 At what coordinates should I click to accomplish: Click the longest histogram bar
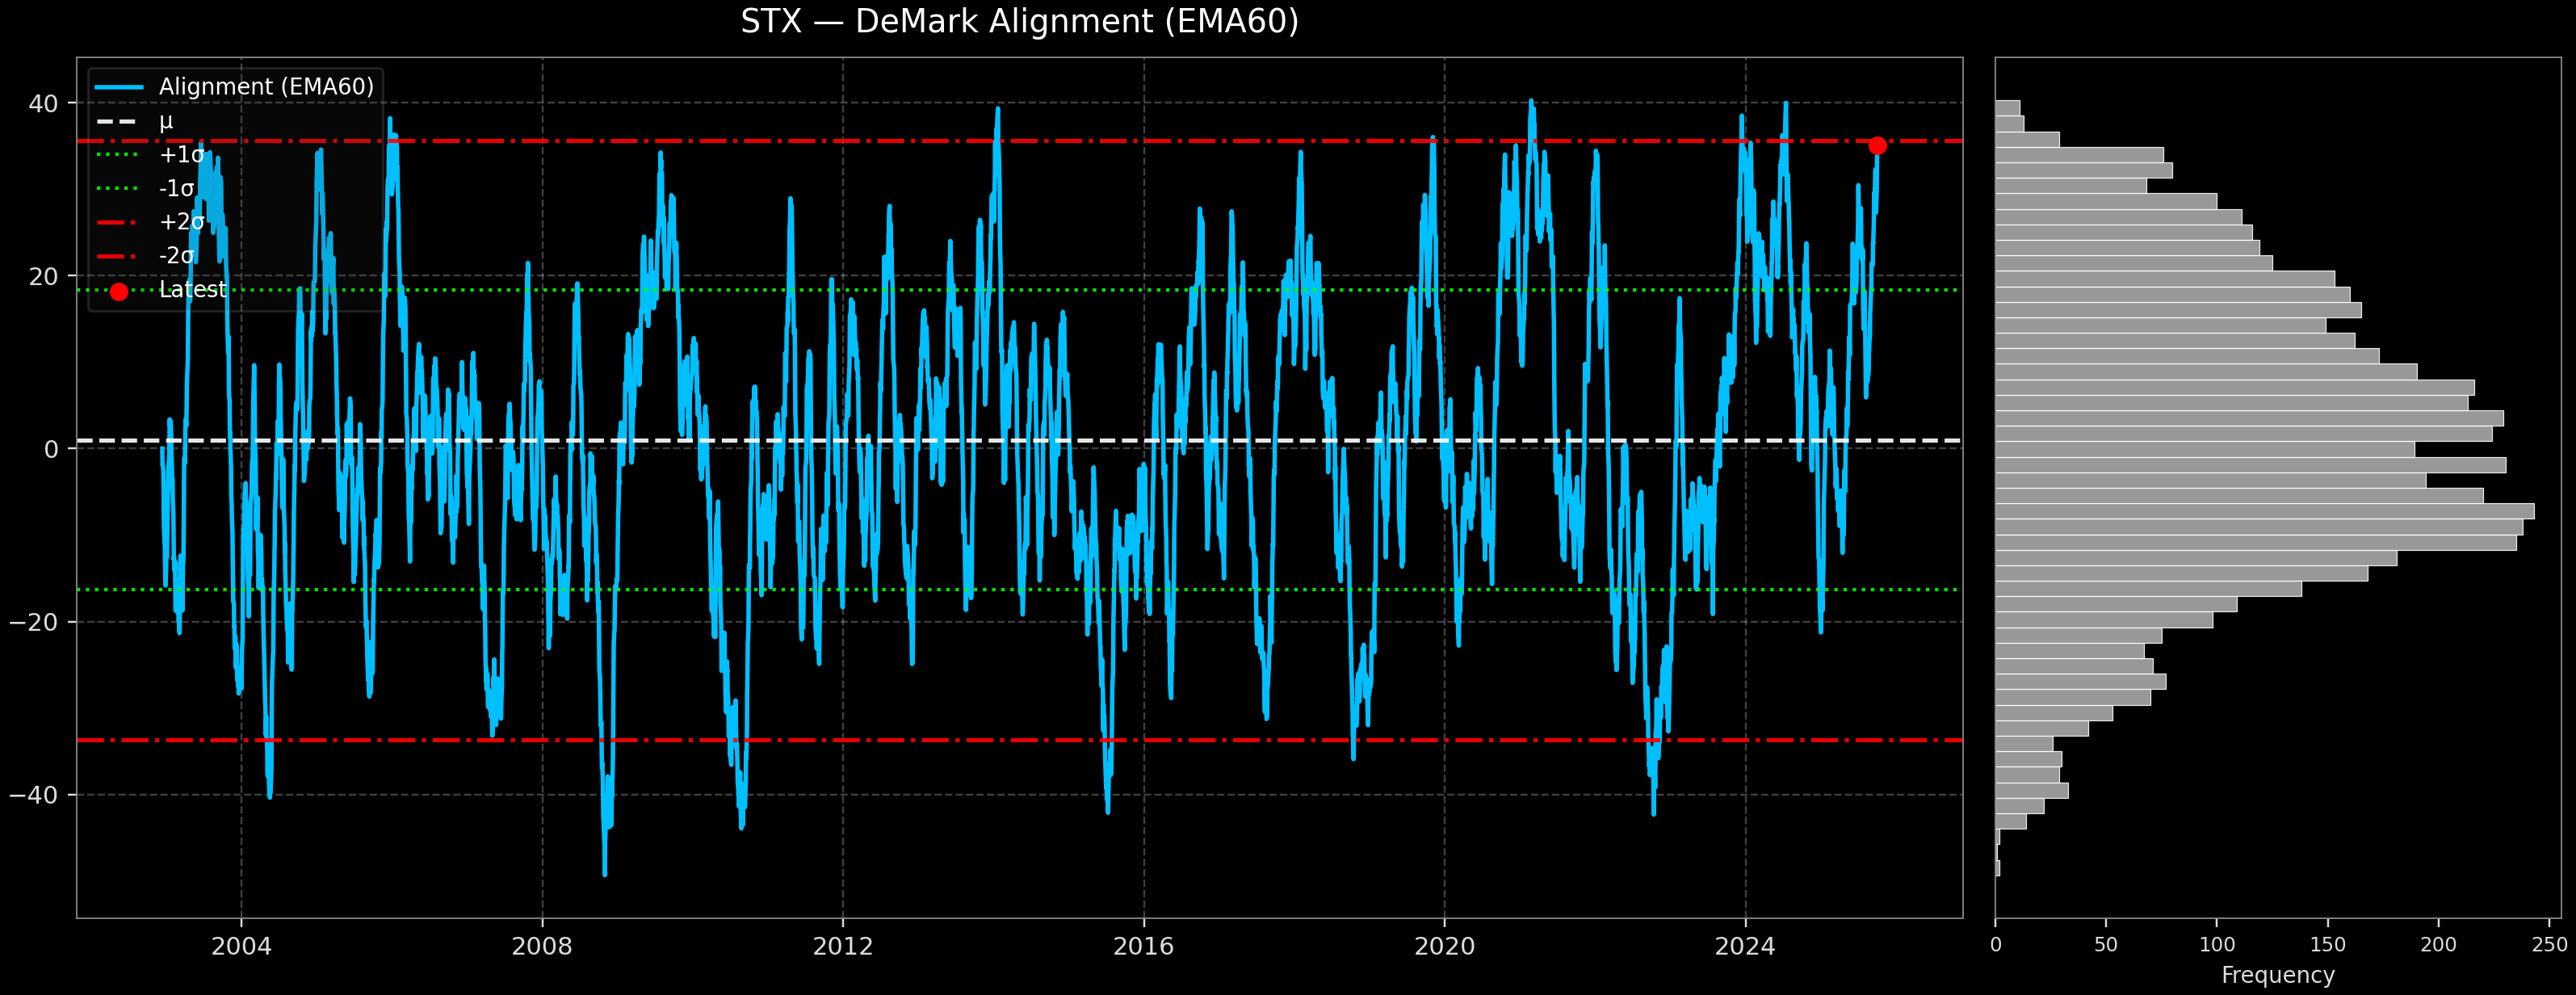[x=2264, y=512]
